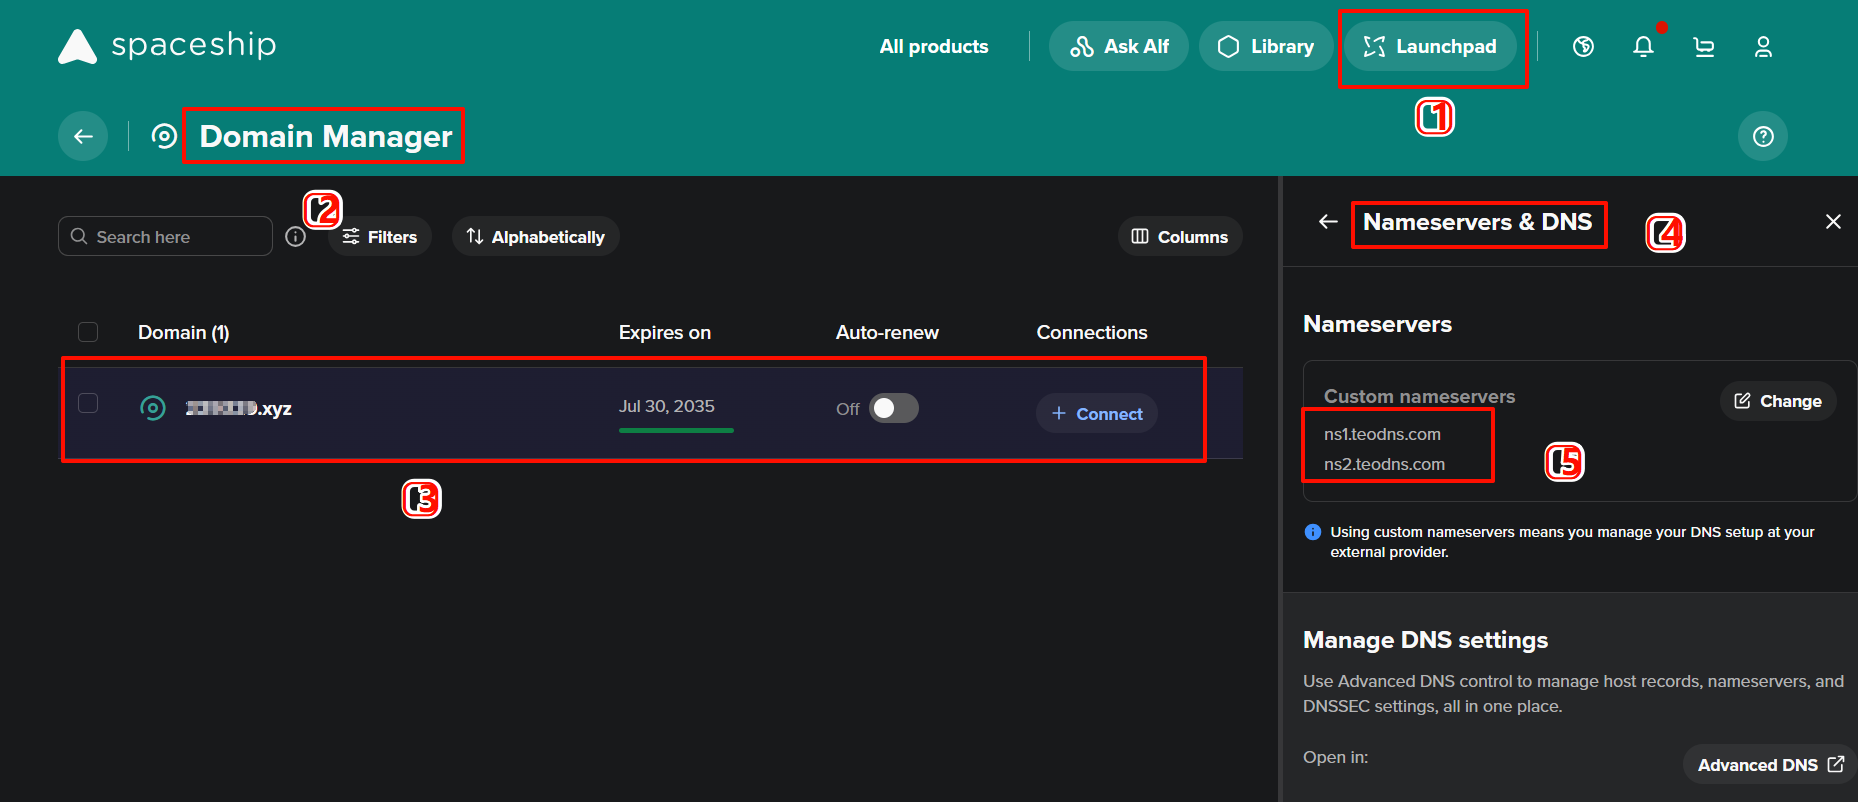This screenshot has height=802, width=1858.
Task: Click Connect for the .xyz domain
Action: click(x=1097, y=413)
